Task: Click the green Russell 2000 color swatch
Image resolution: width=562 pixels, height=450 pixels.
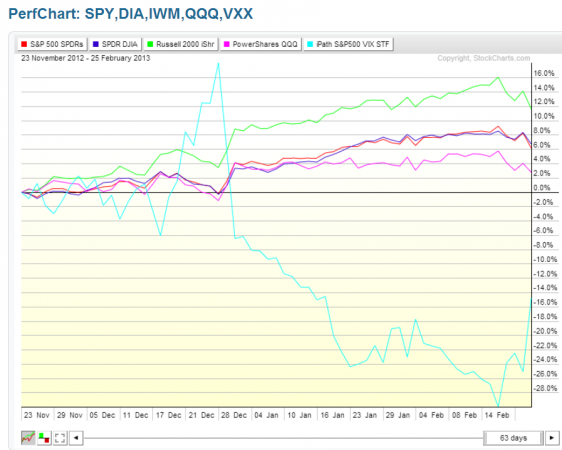Action: point(150,44)
